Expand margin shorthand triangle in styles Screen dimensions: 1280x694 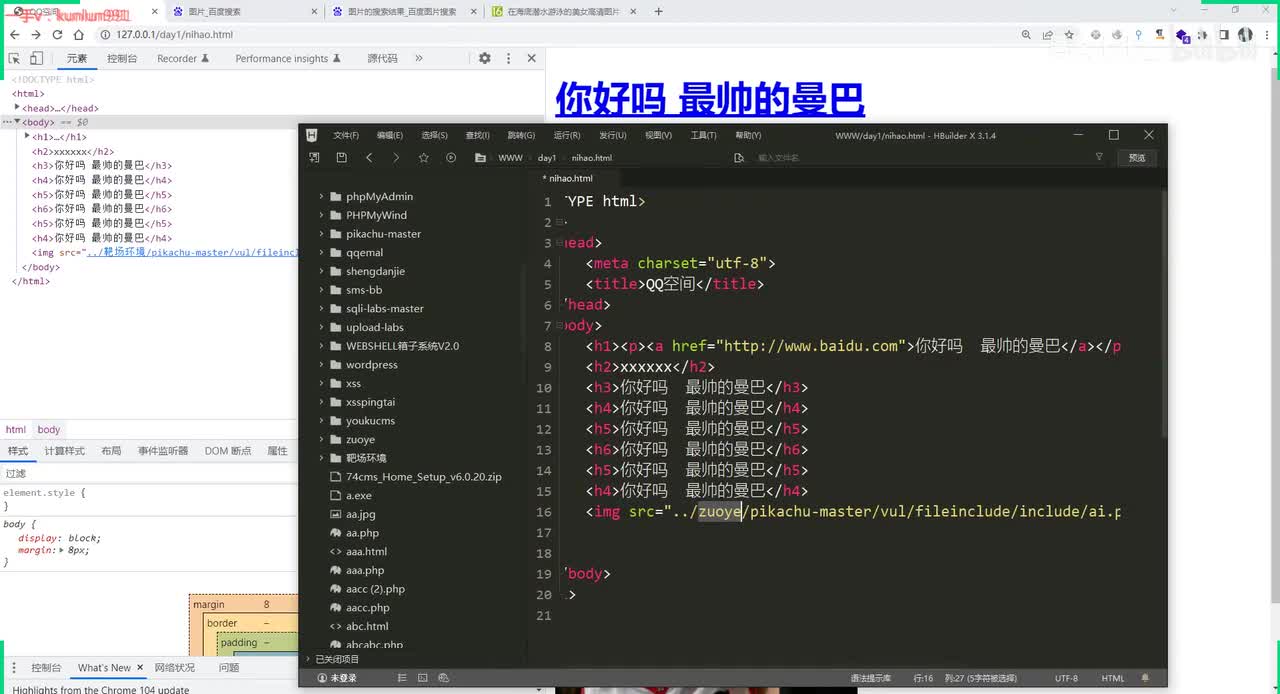click(61, 550)
